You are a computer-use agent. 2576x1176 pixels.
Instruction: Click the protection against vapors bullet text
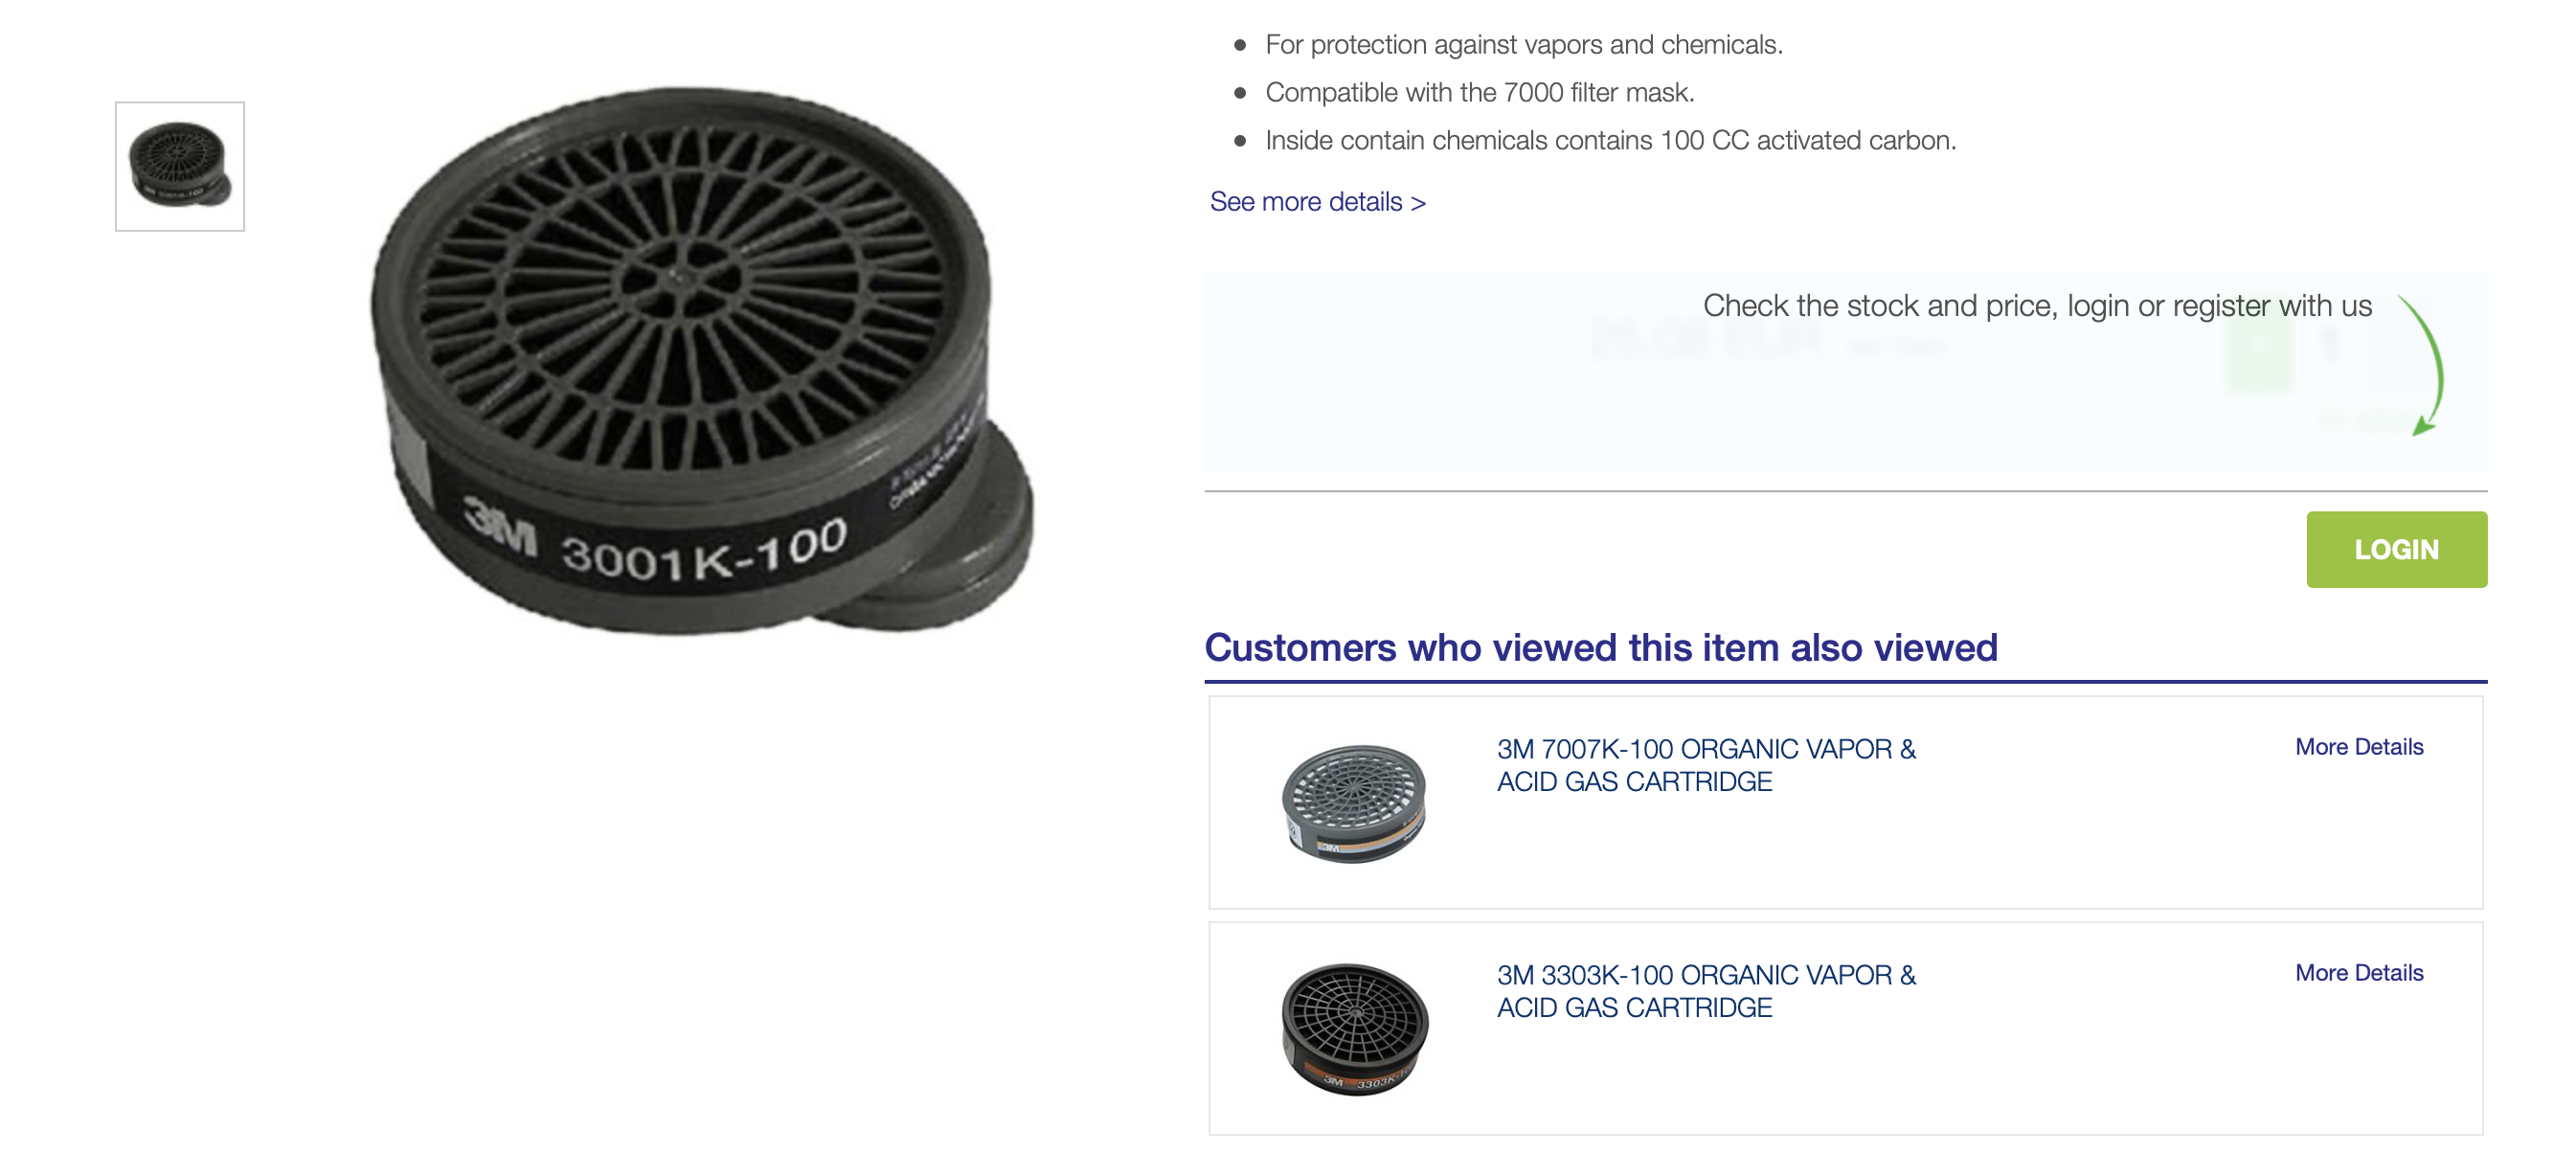[x=1524, y=45]
